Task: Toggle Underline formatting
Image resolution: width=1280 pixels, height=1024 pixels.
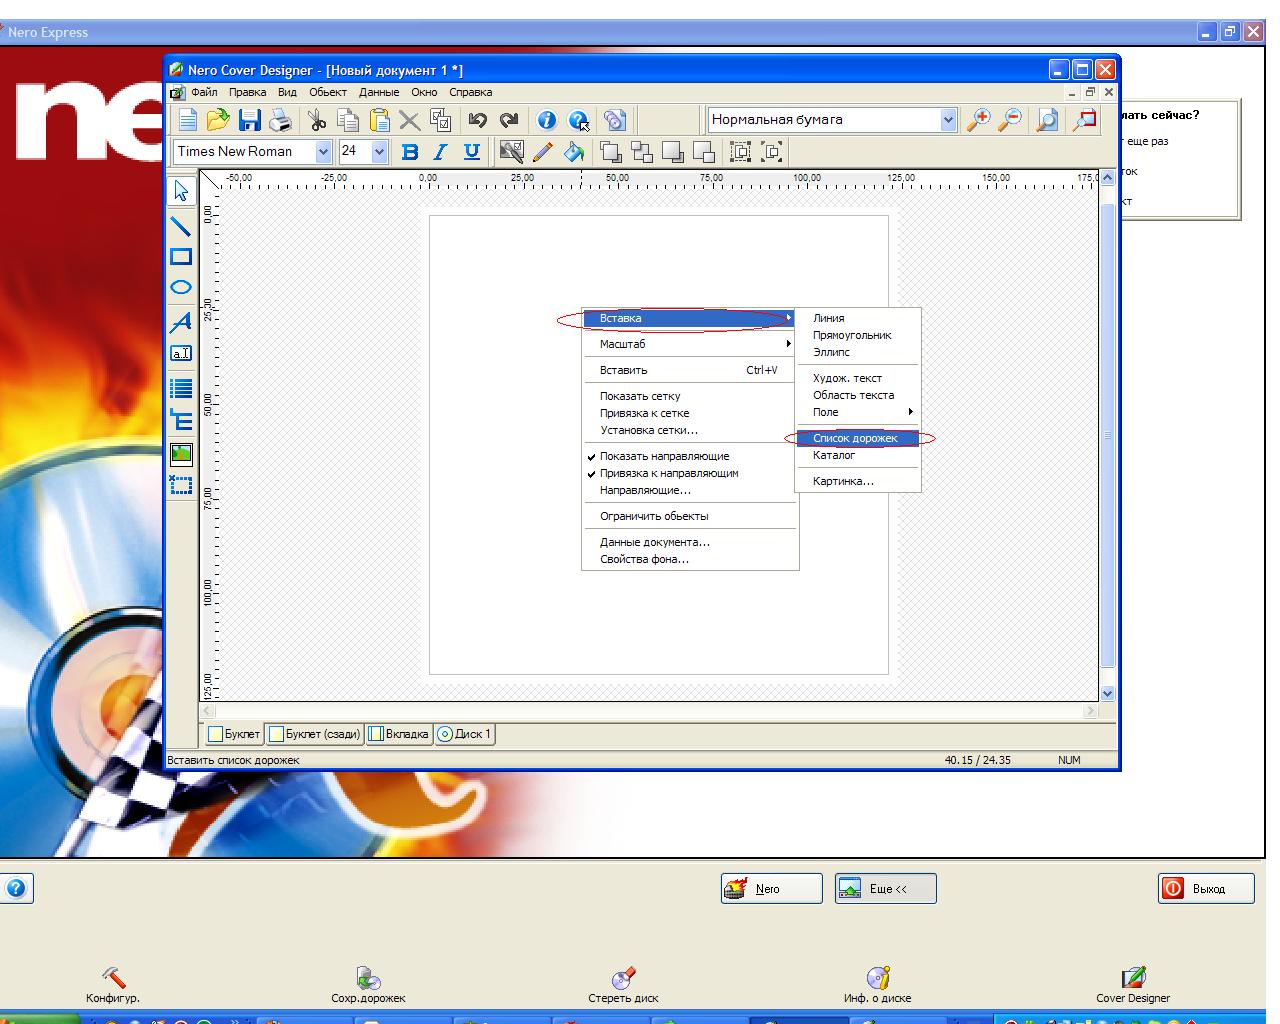Action: 472,152
